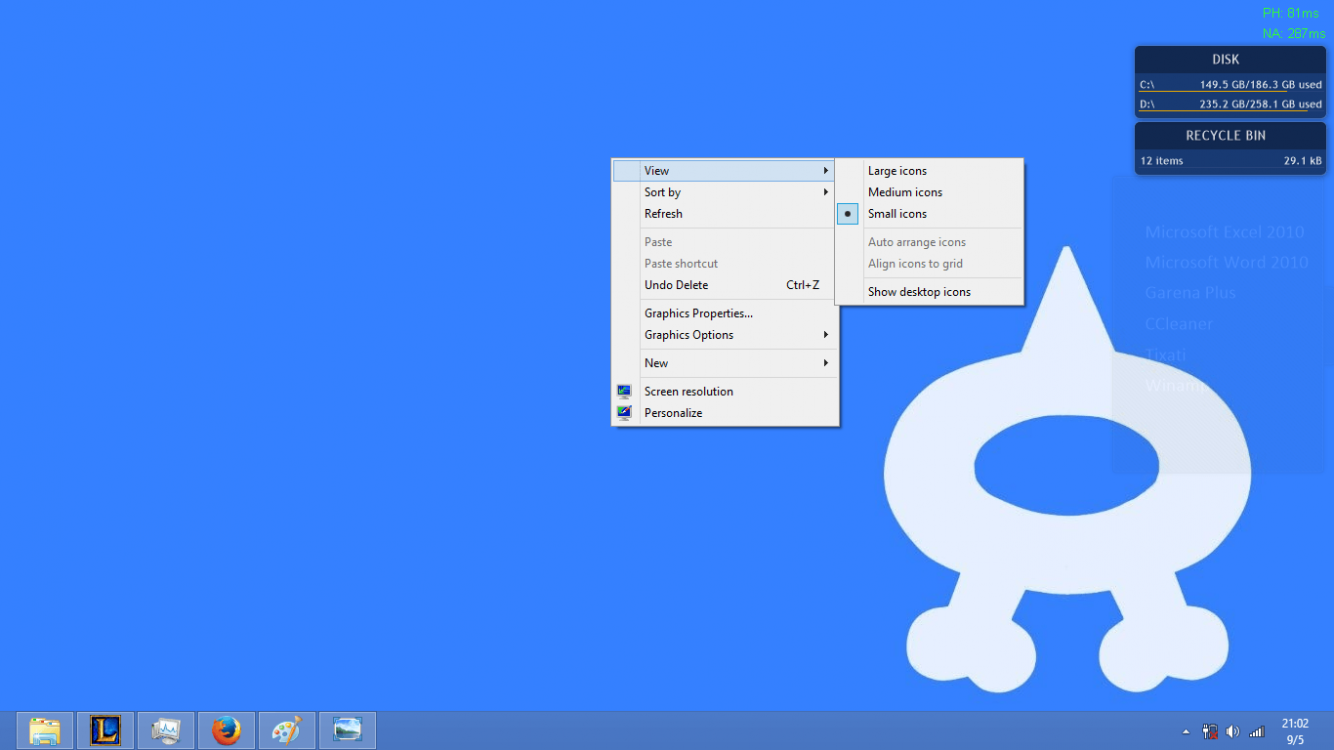Click the Paste shortcut entry

pyautogui.click(x=725, y=263)
